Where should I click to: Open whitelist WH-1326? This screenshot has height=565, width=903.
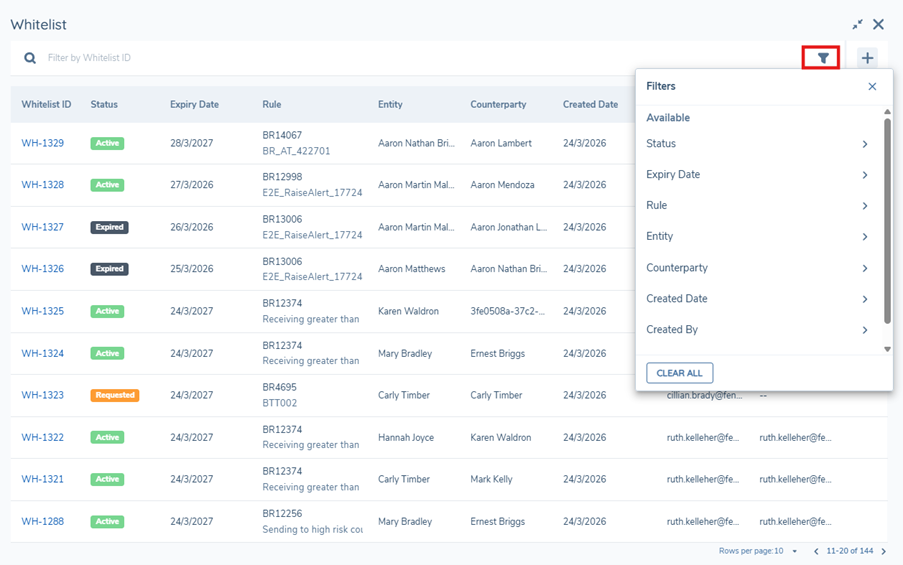click(x=43, y=269)
